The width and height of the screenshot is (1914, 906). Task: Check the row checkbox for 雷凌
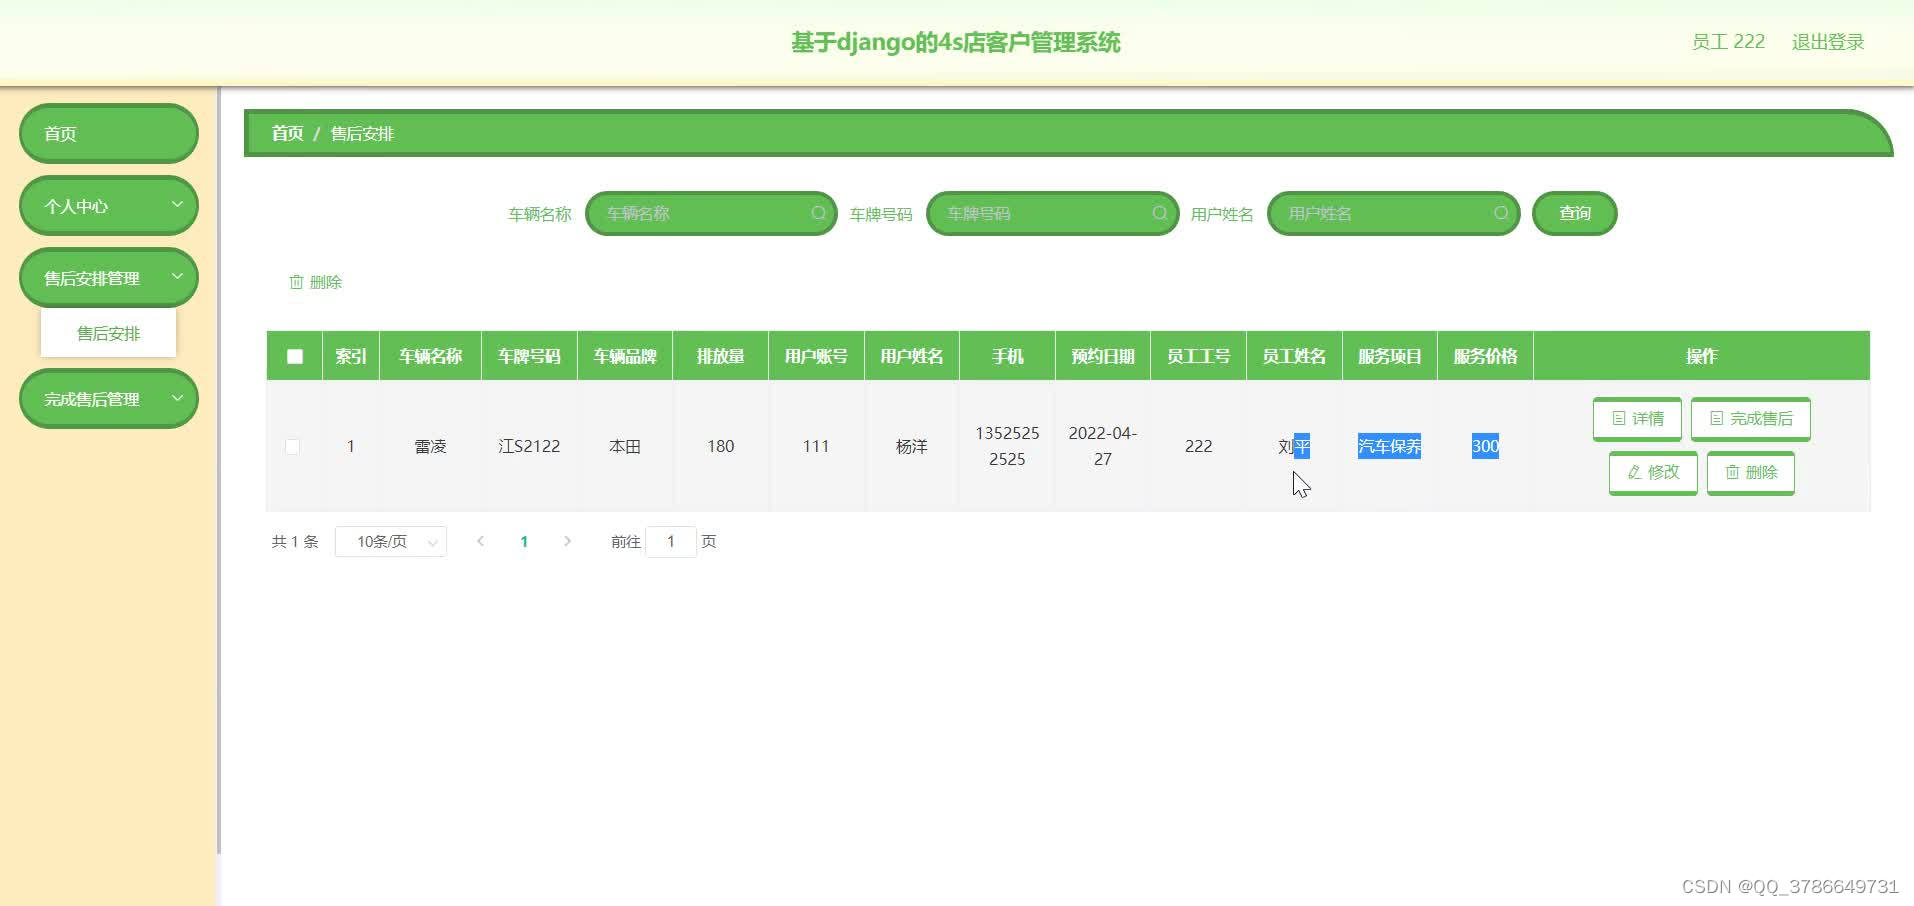coord(292,446)
